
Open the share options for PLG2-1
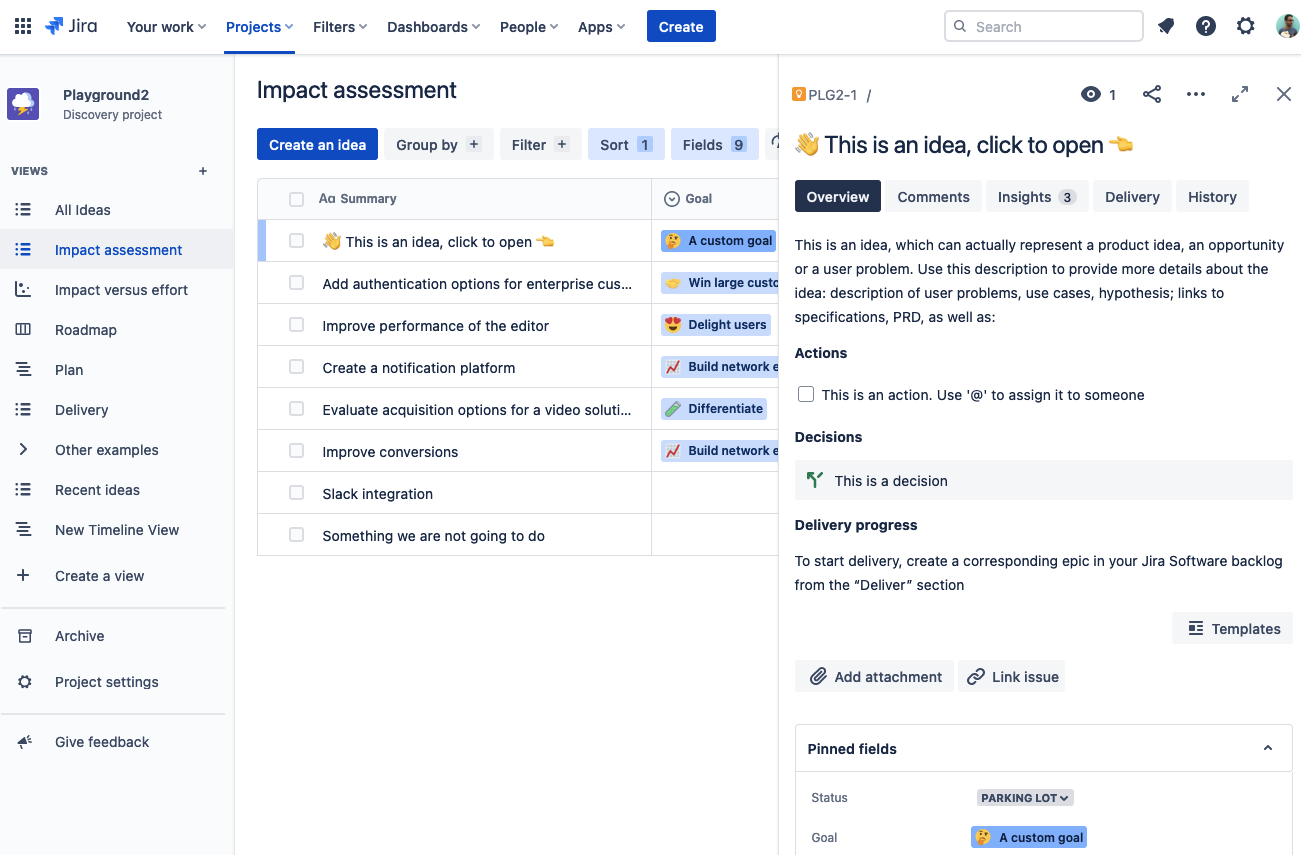point(1152,93)
